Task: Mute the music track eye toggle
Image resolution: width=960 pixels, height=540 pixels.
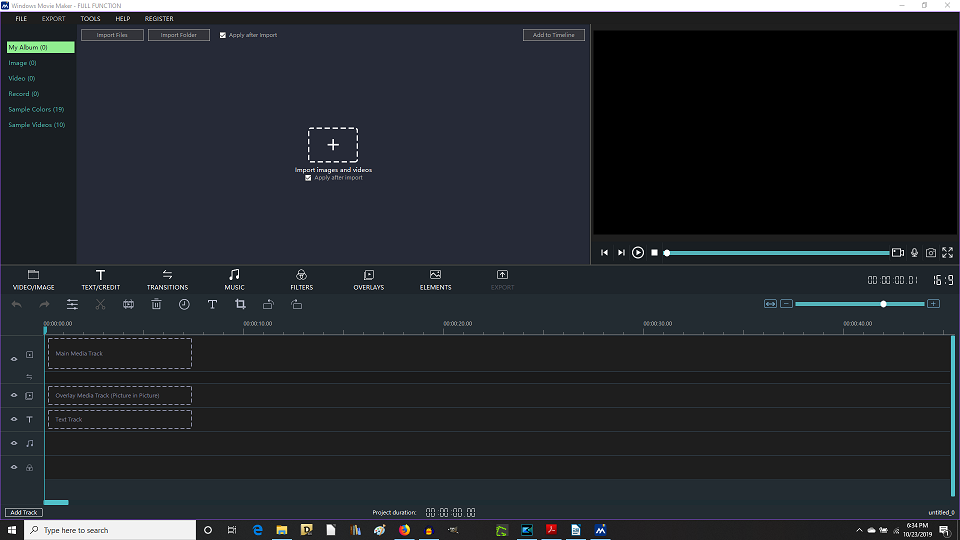Action: tap(13, 443)
